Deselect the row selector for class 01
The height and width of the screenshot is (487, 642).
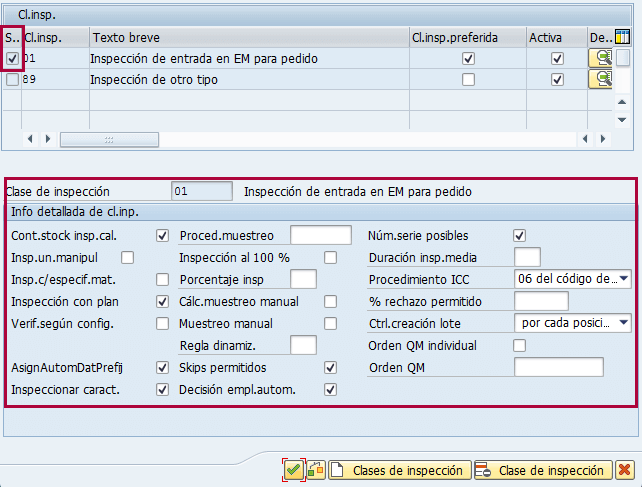coord(12,59)
